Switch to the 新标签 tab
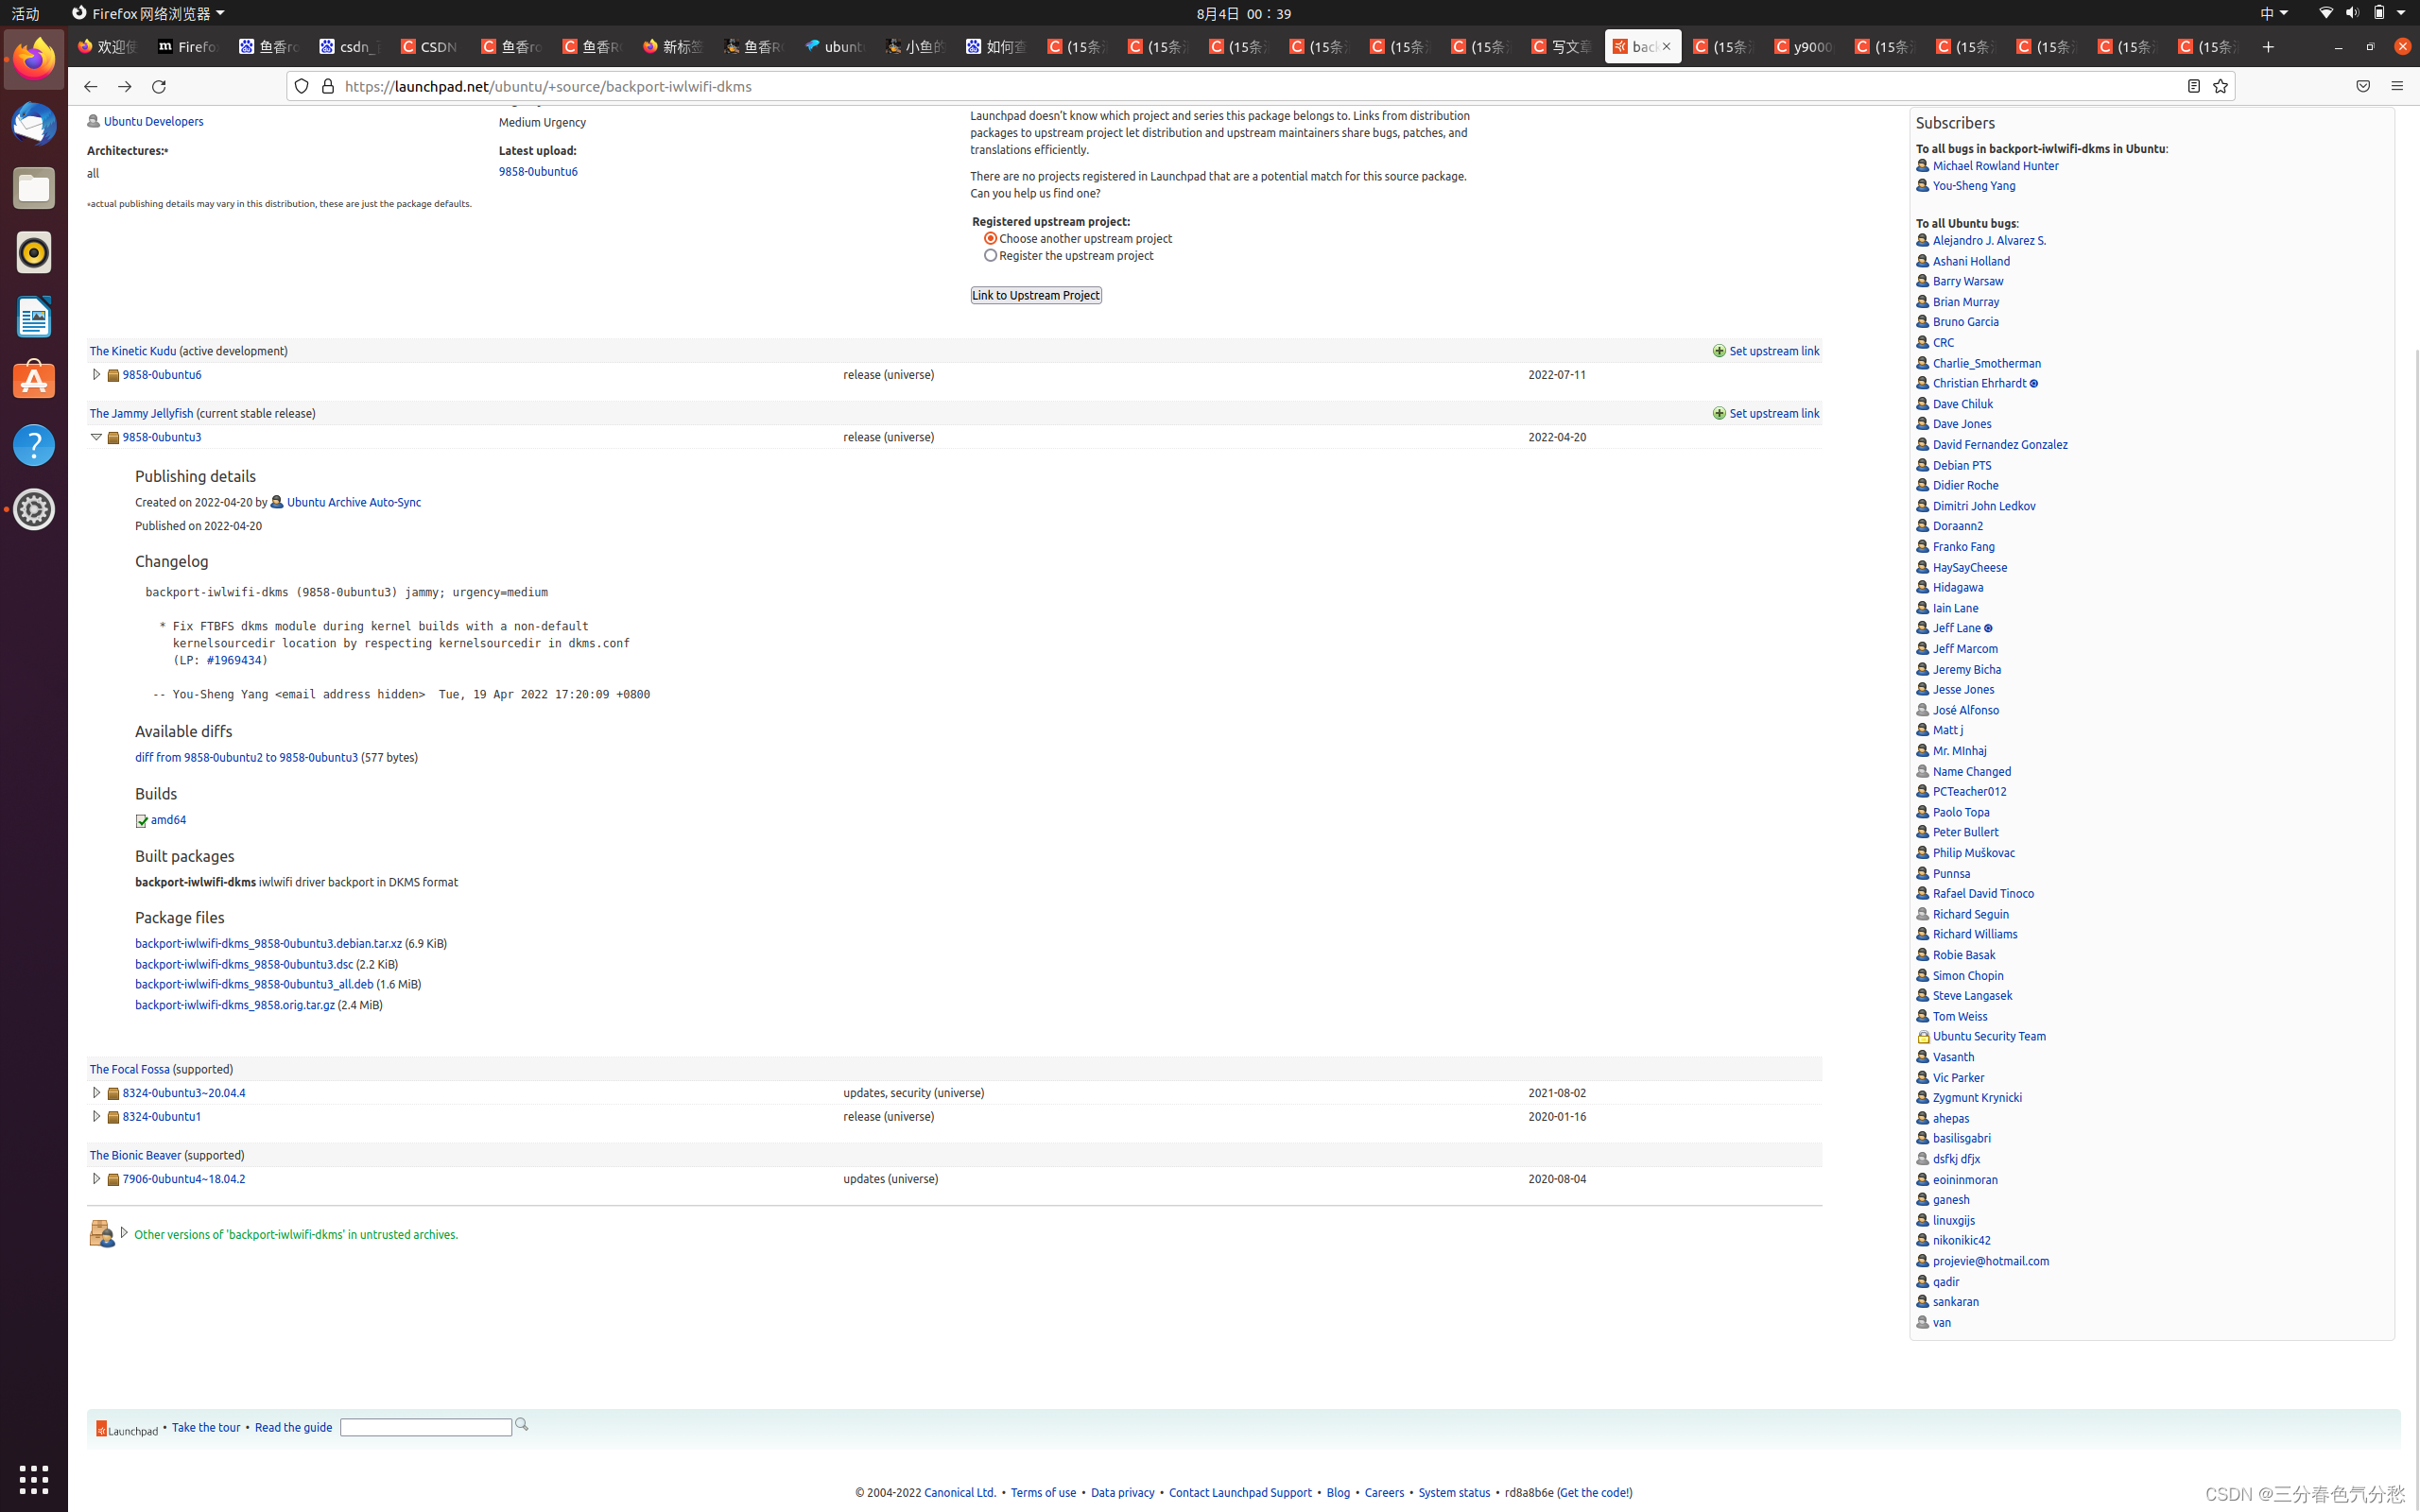Image resolution: width=2420 pixels, height=1512 pixels. pyautogui.click(x=672, y=47)
